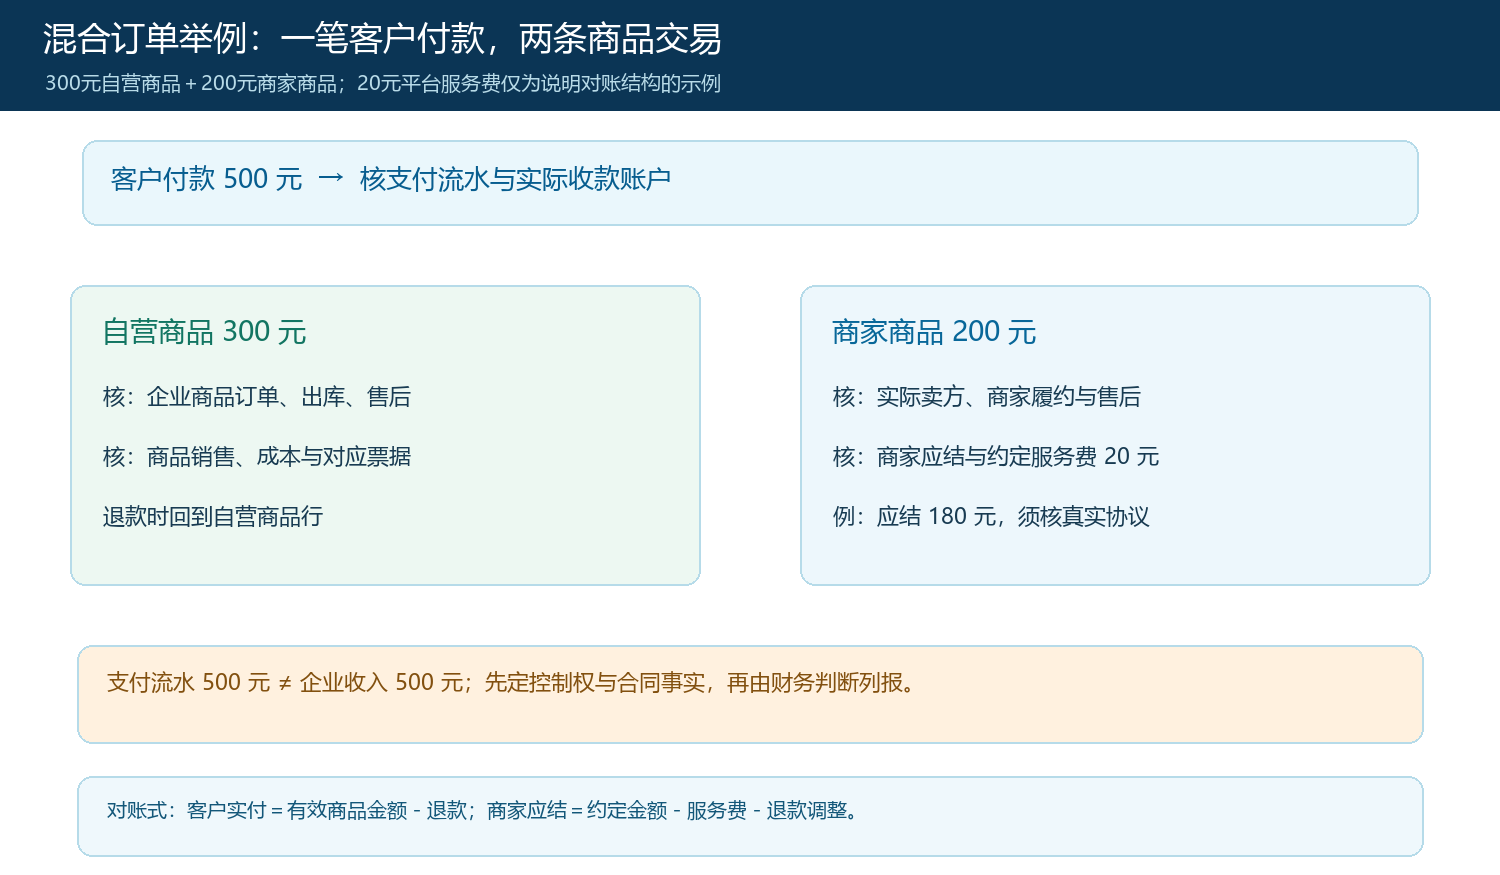
Task: Click the line 核：实际卖方、商家履约与售后
Action: (x=987, y=397)
